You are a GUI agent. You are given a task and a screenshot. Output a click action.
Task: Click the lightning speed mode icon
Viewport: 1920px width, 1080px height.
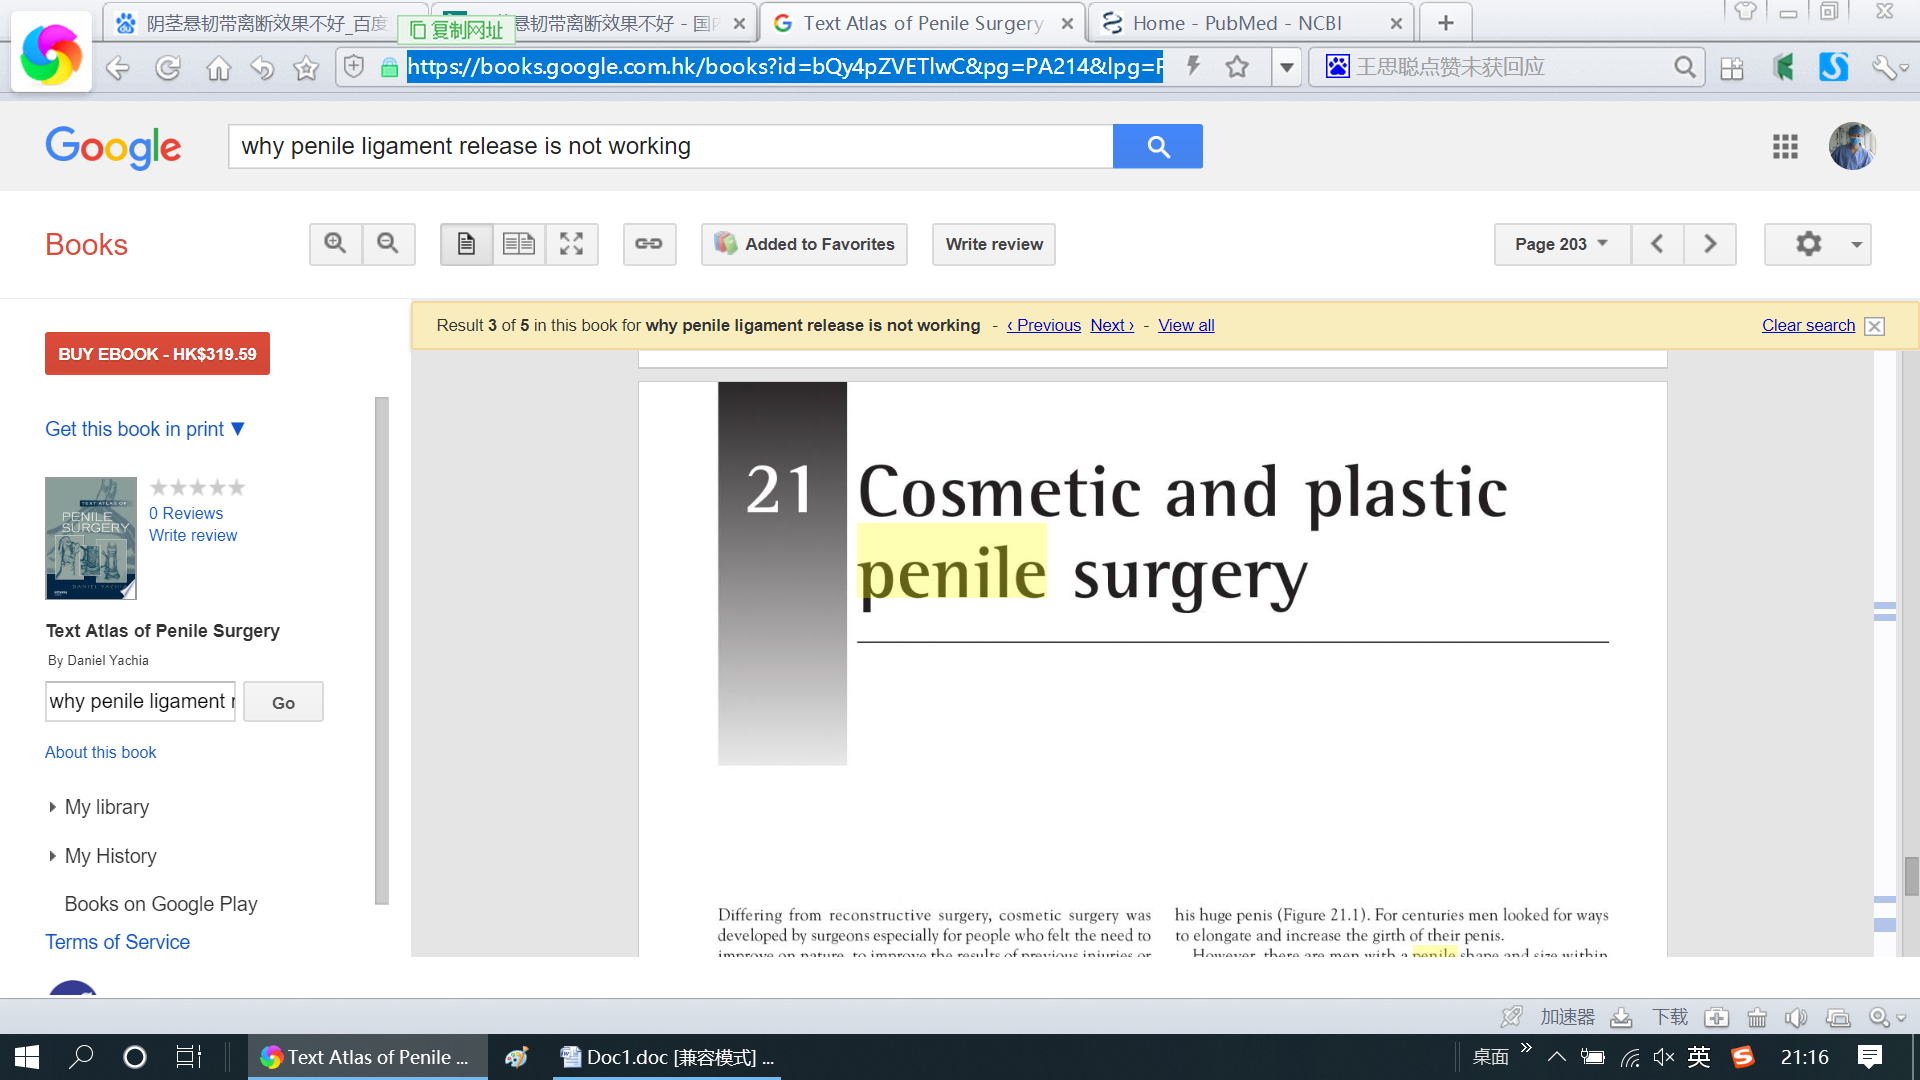click(1193, 67)
